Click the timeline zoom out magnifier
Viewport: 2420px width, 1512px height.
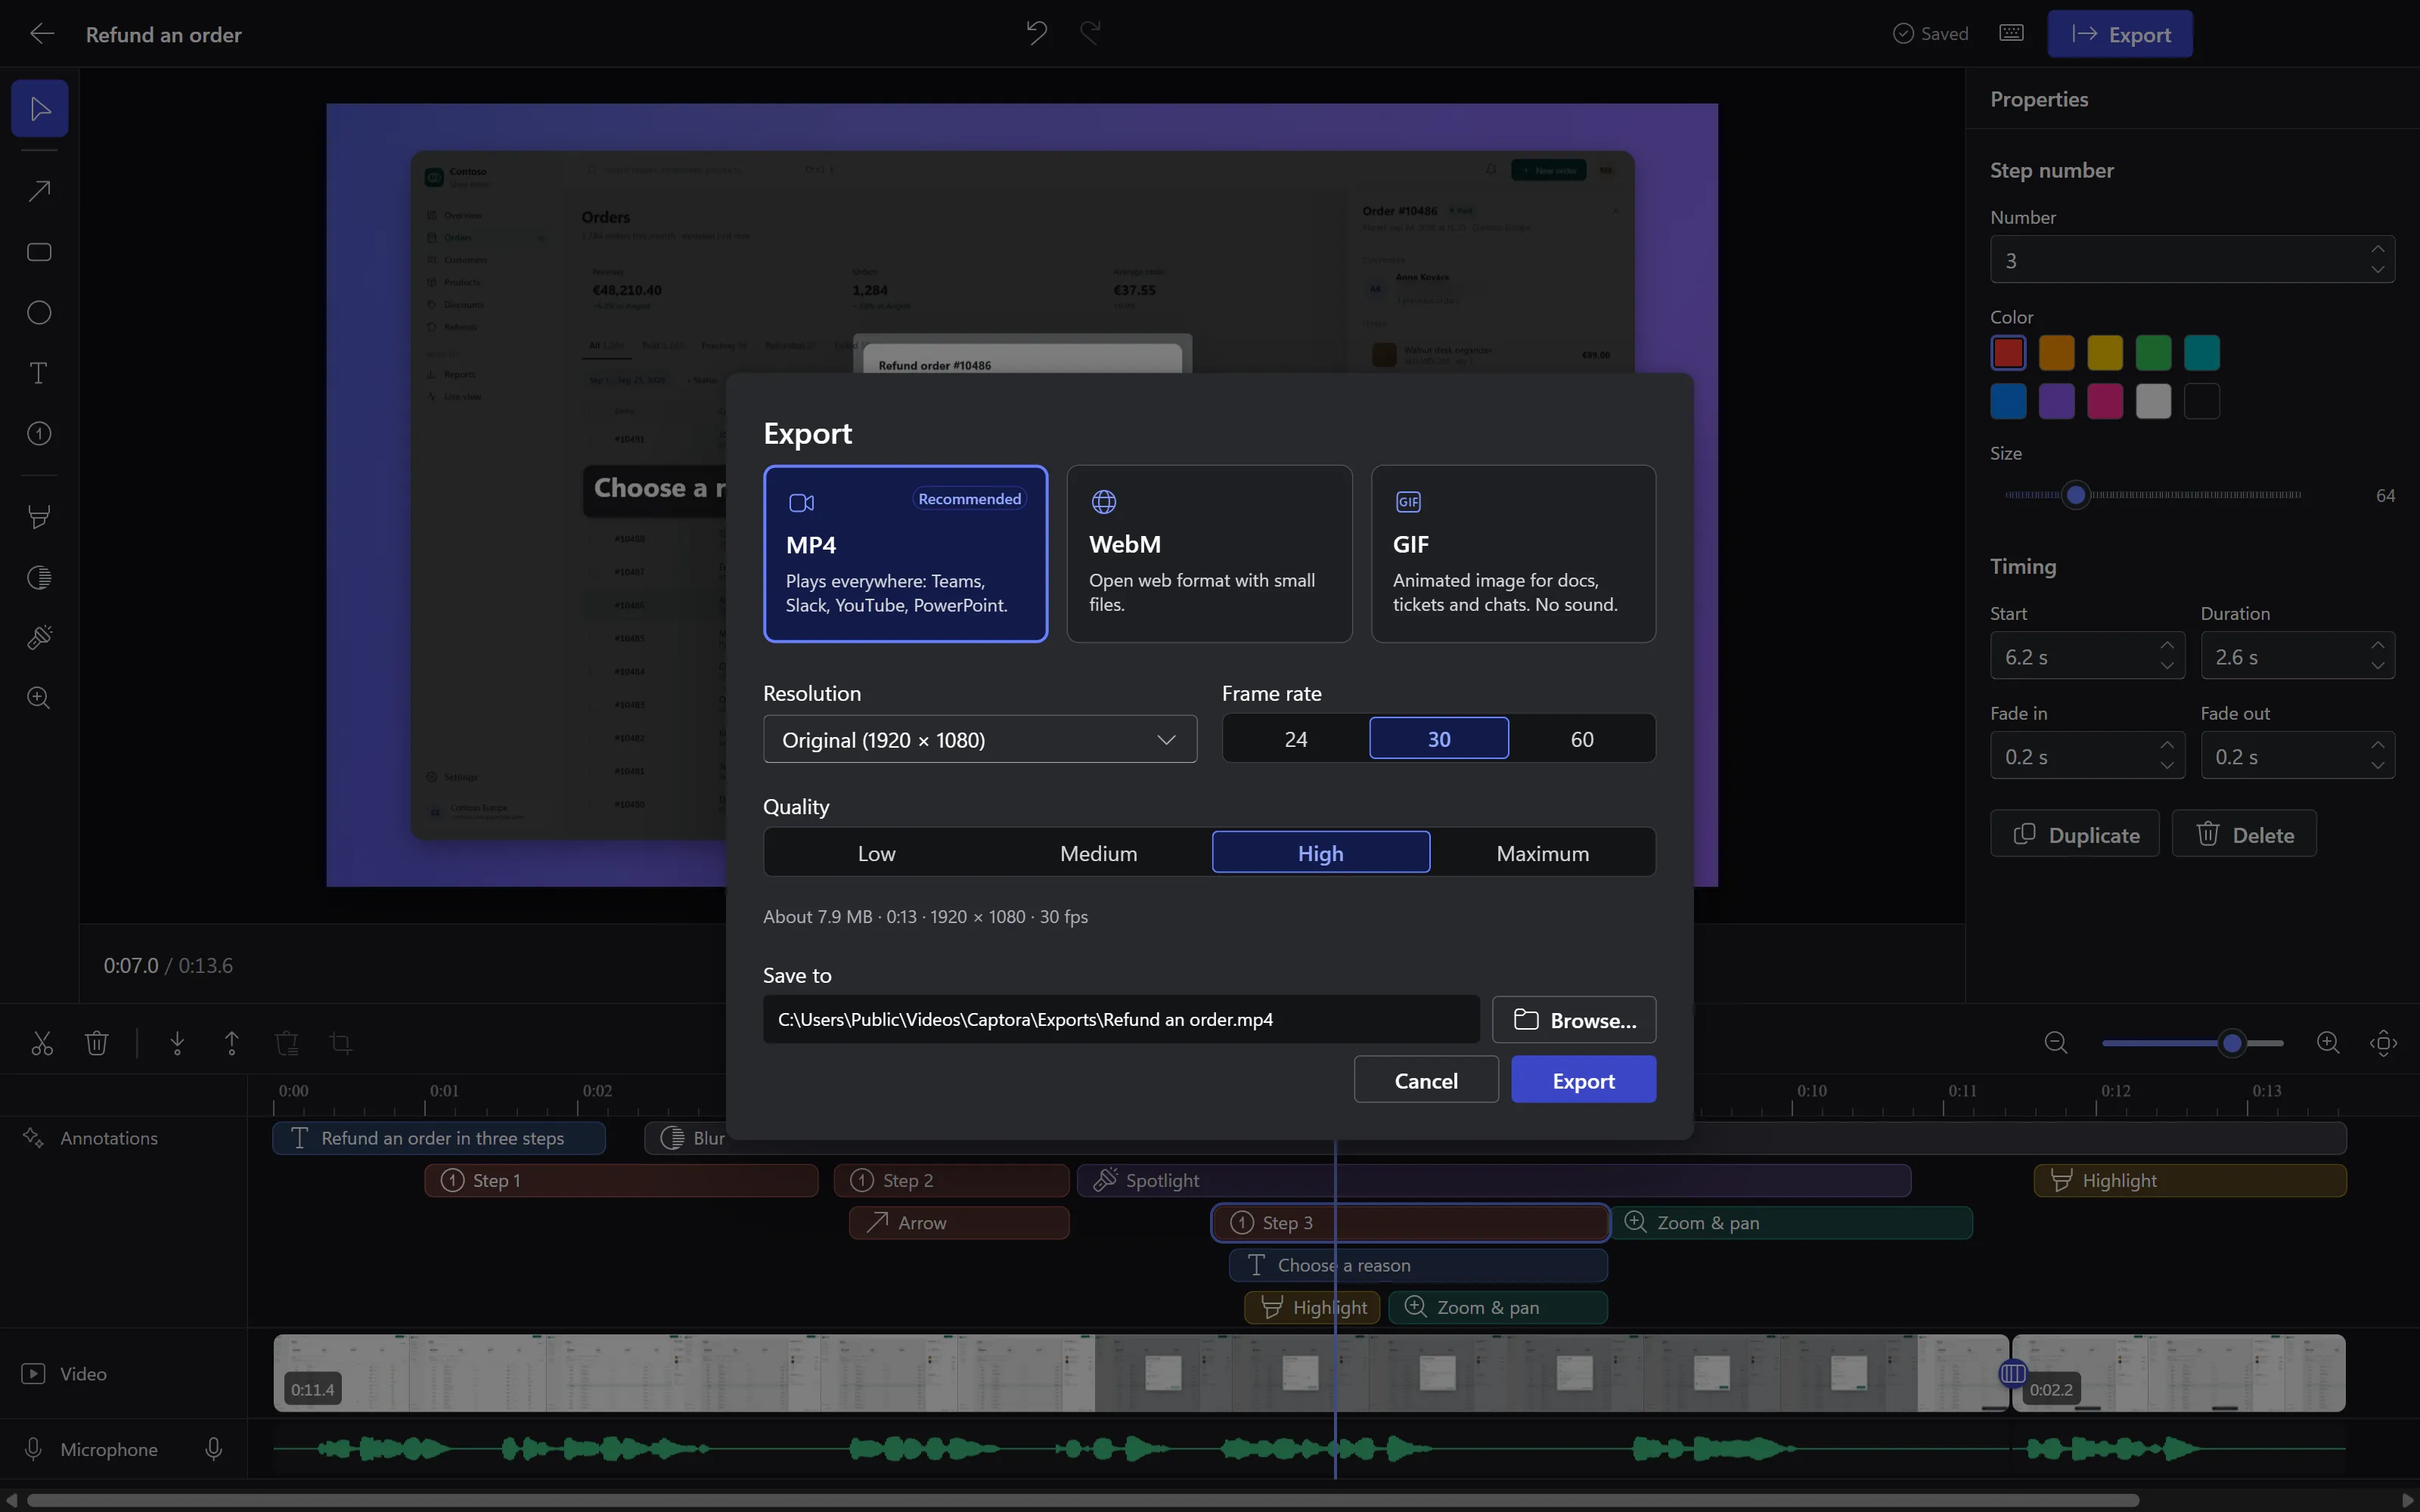point(2056,1043)
